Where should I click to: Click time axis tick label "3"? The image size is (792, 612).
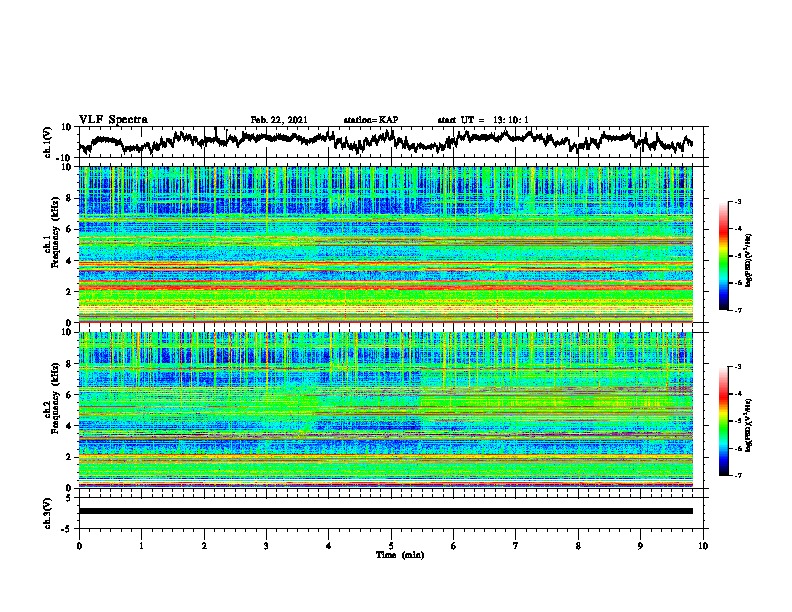coord(266,546)
